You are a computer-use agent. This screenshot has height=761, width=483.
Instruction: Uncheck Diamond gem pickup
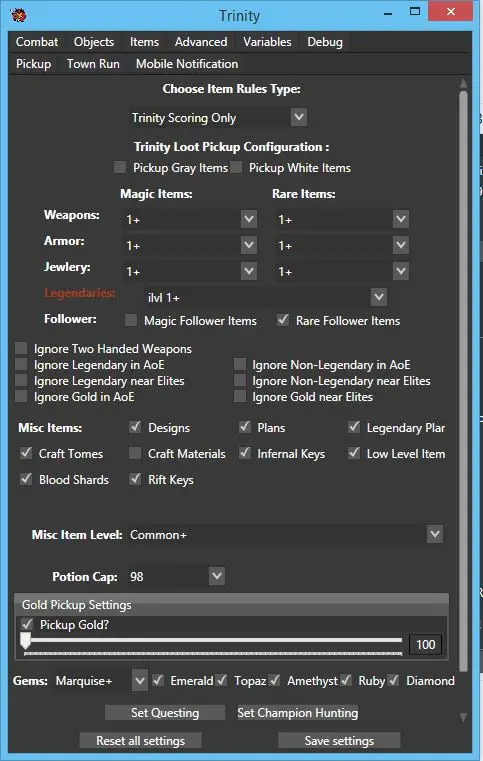coord(393,680)
